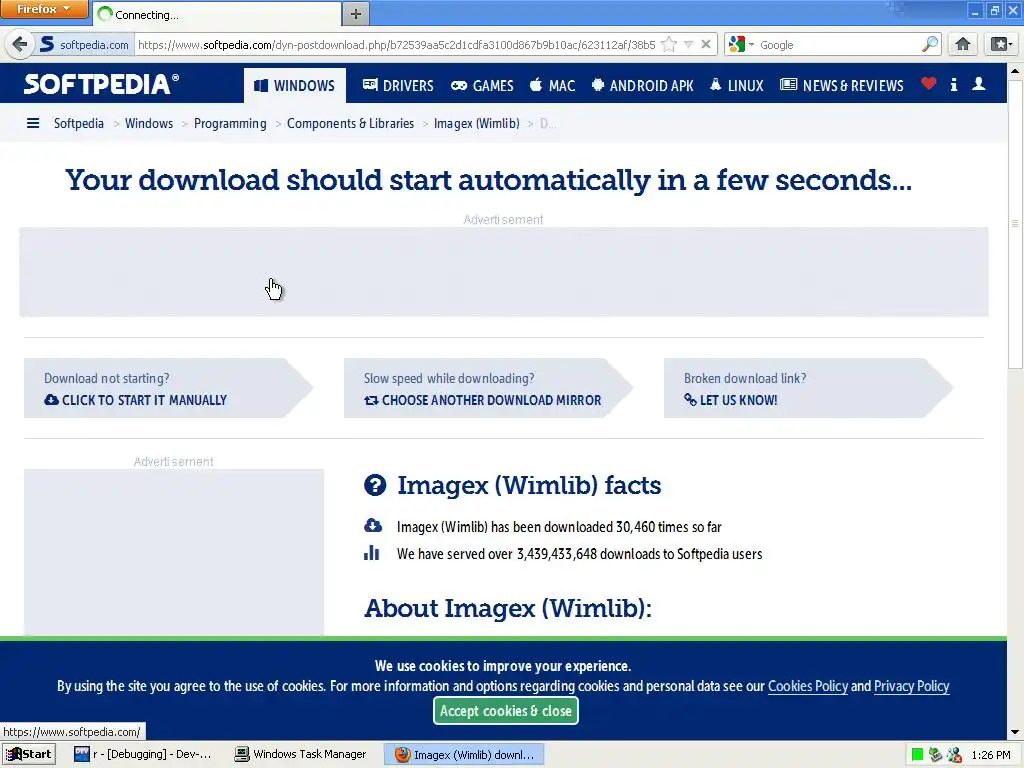
Task: Click the info 'i' icon in header
Action: (x=954, y=84)
